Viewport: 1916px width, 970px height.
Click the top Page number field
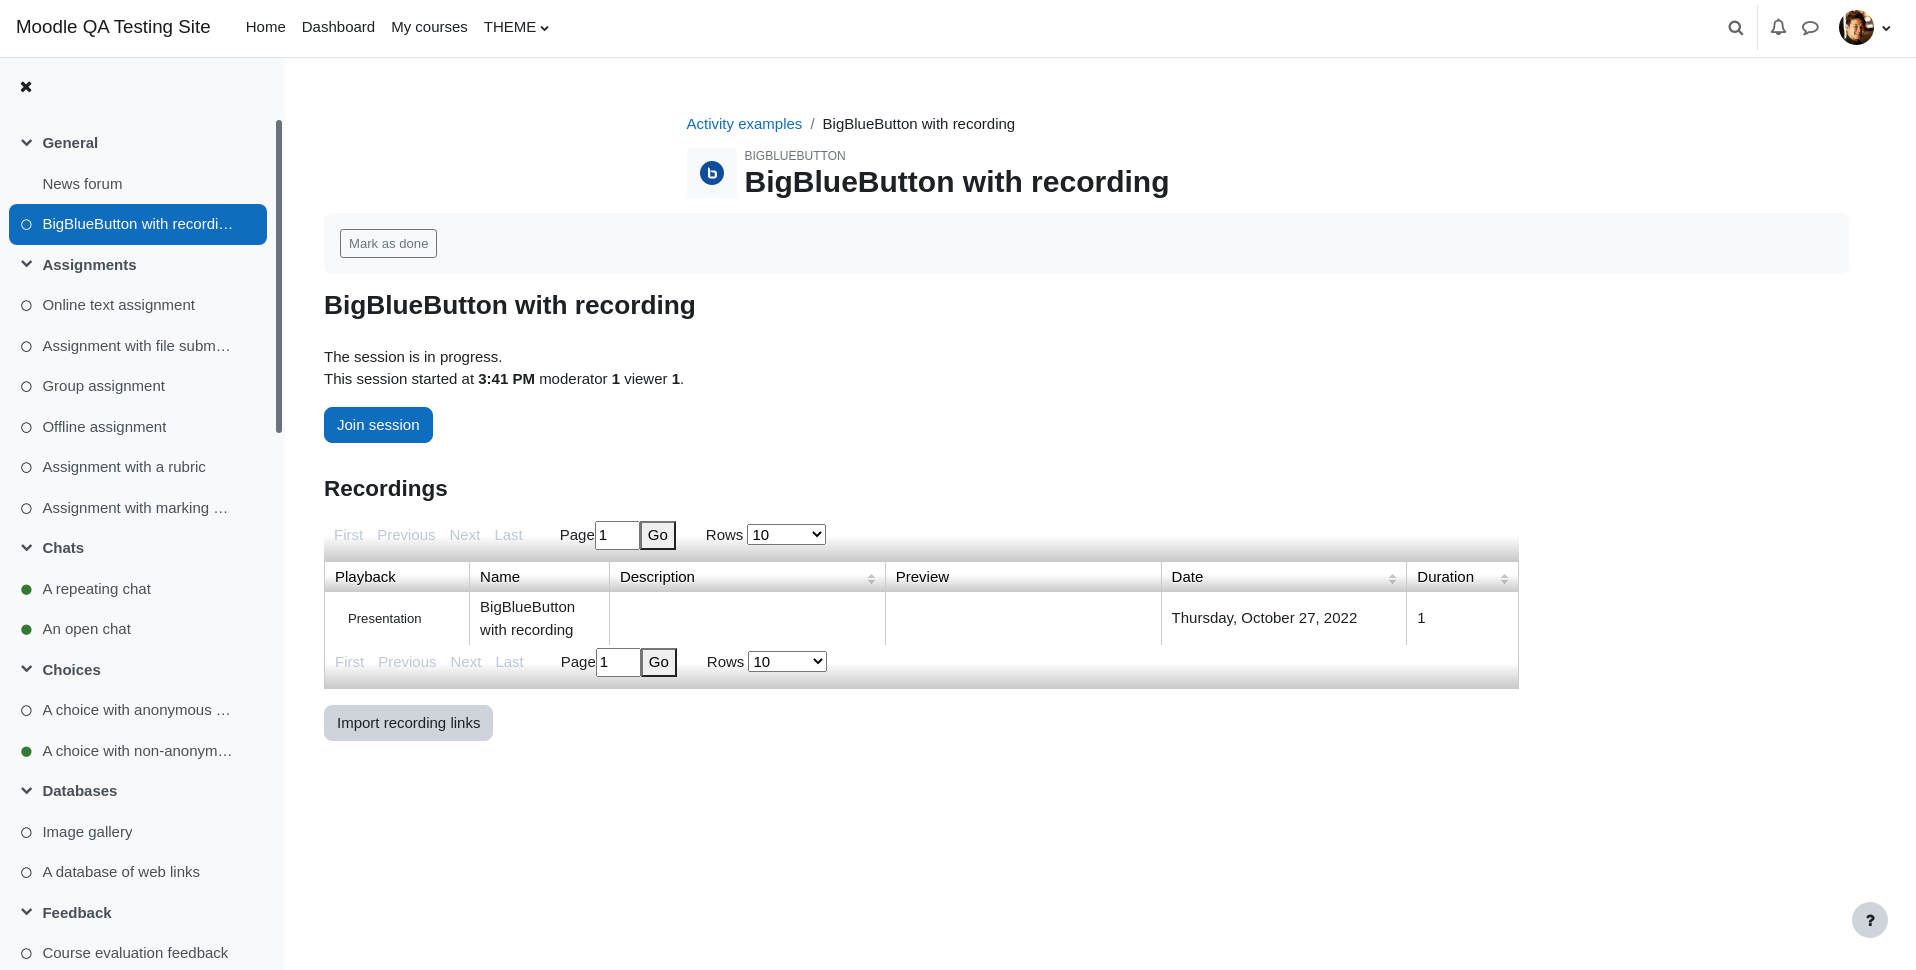tap(617, 535)
